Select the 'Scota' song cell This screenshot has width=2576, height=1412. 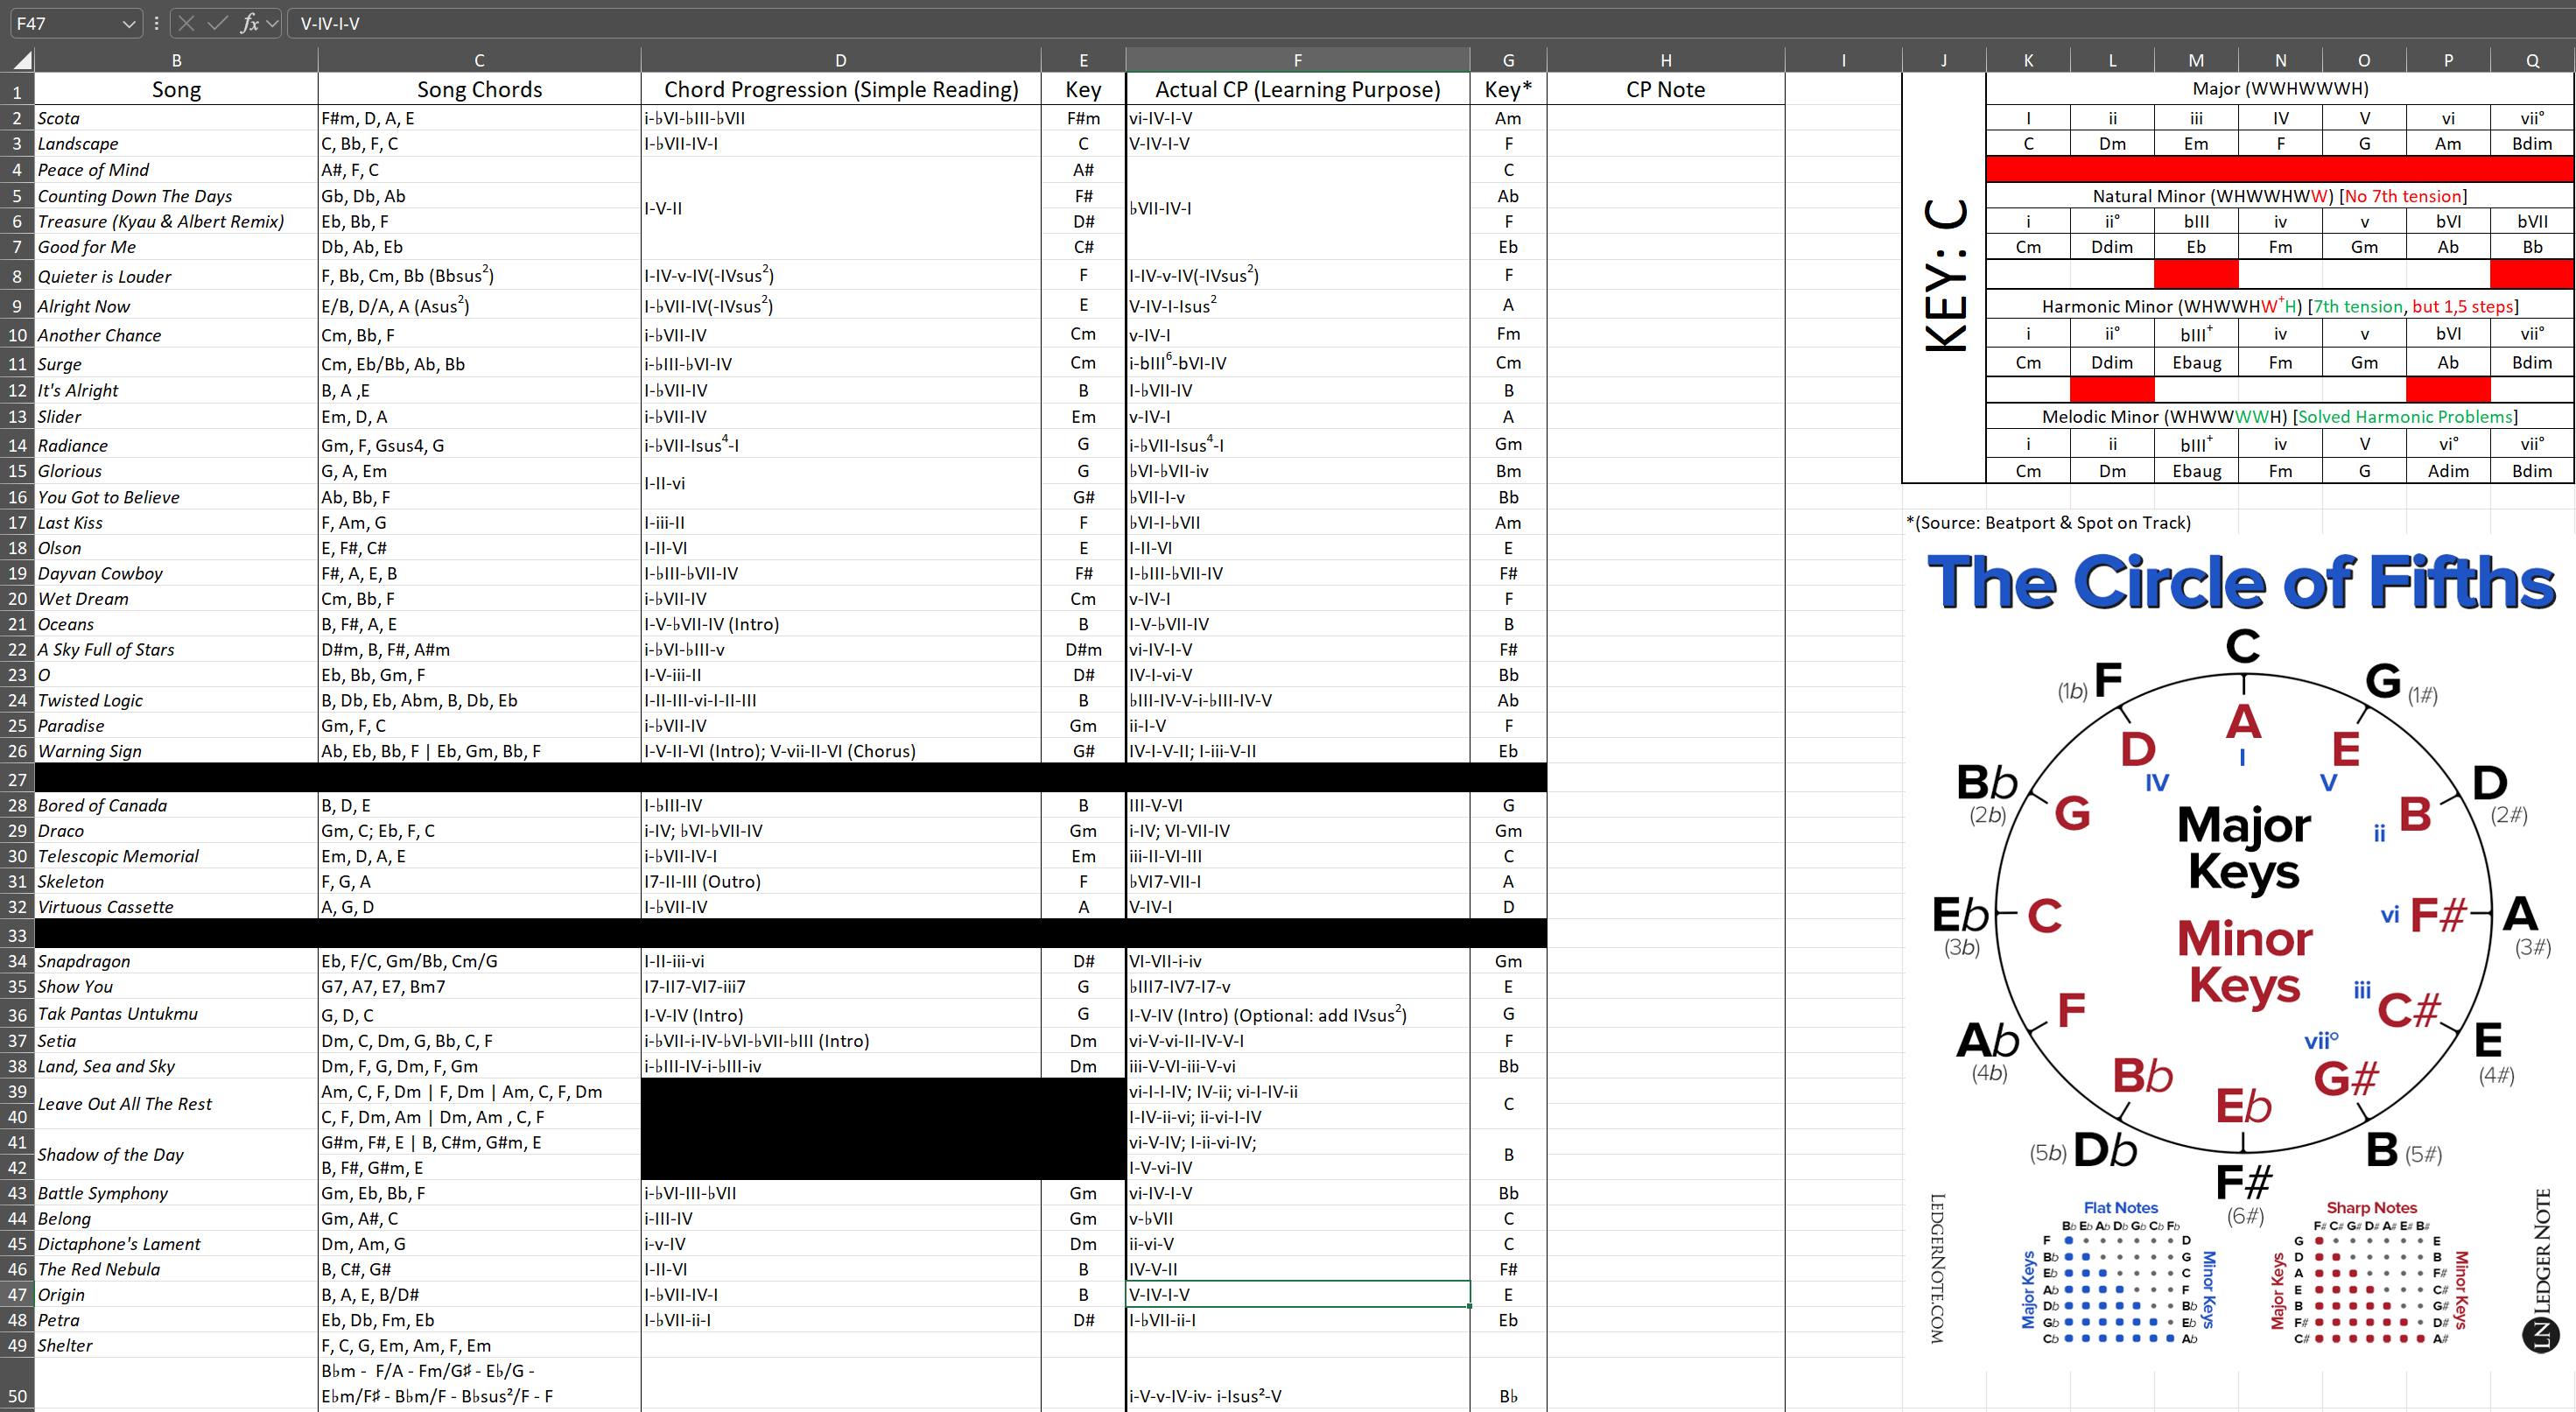pos(177,118)
